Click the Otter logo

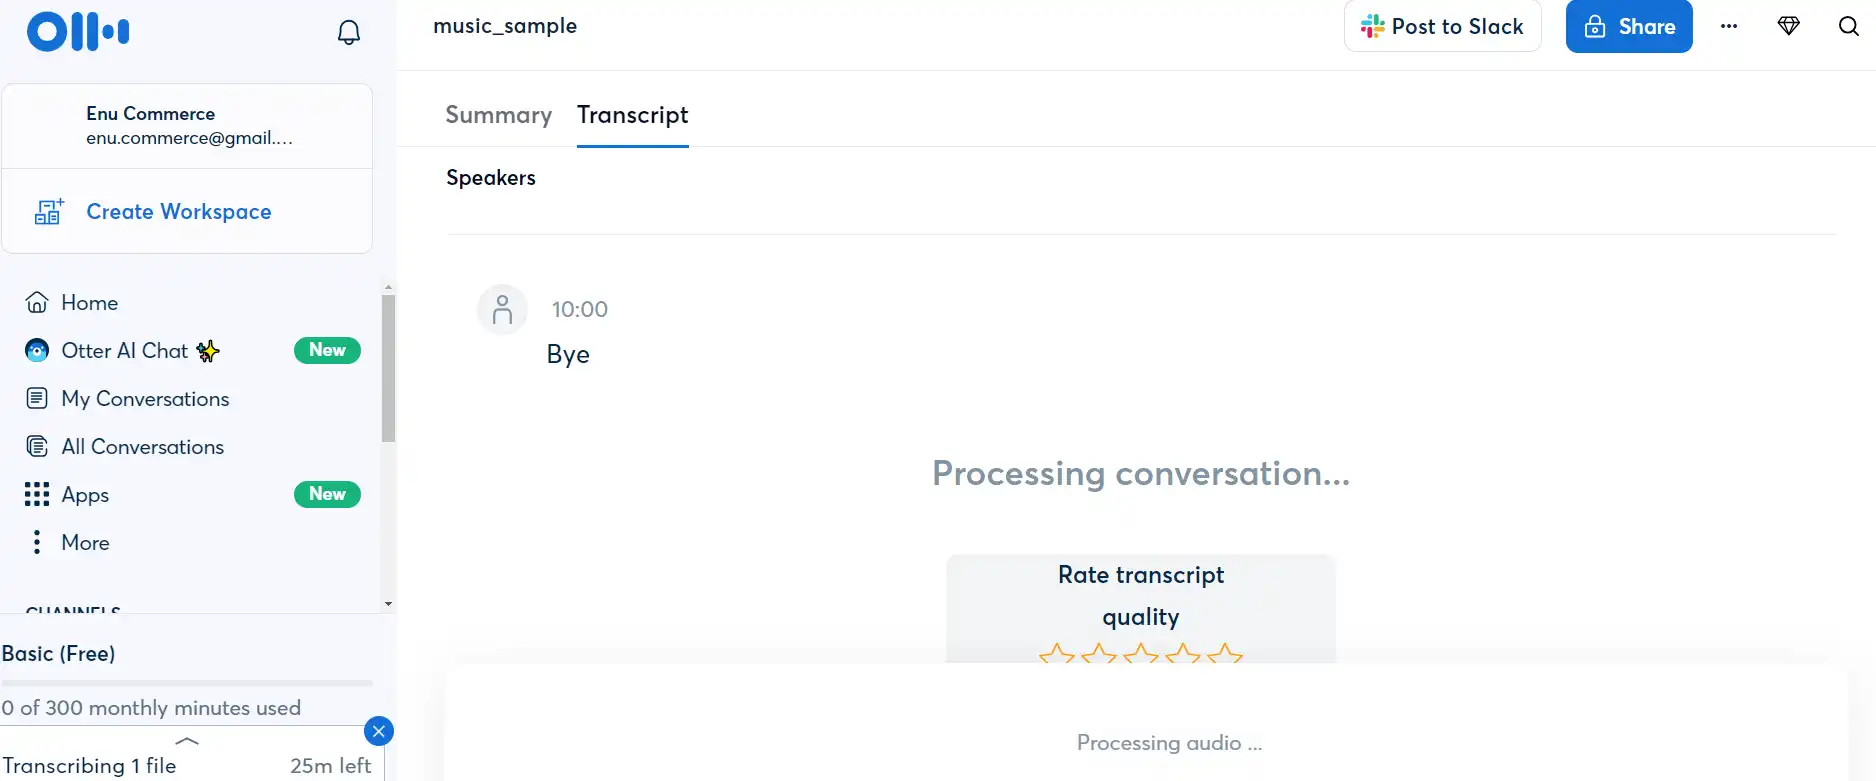(78, 32)
